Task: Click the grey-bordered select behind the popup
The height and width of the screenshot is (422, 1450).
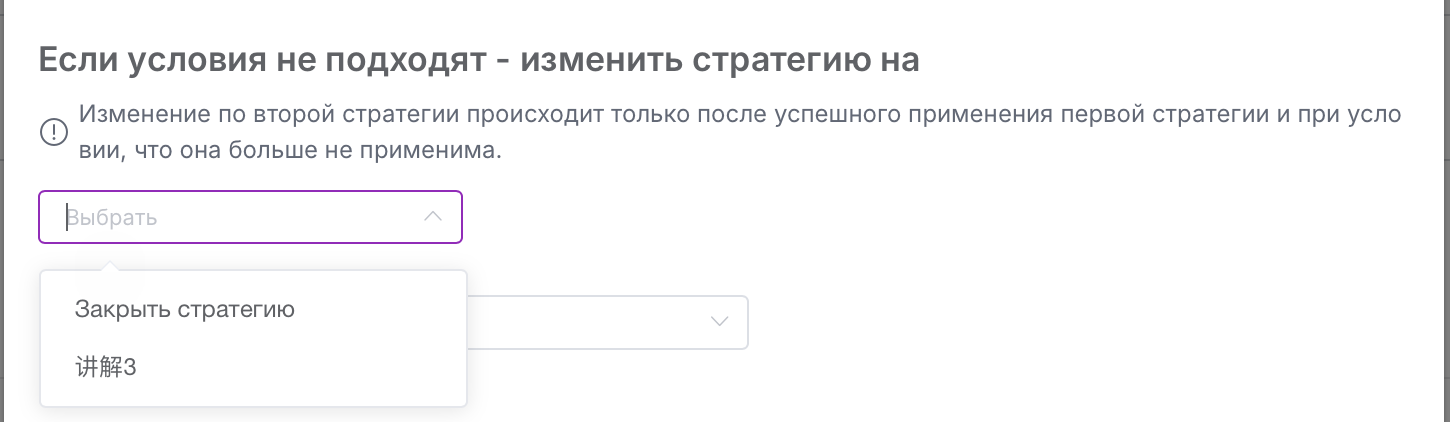Action: tap(608, 322)
